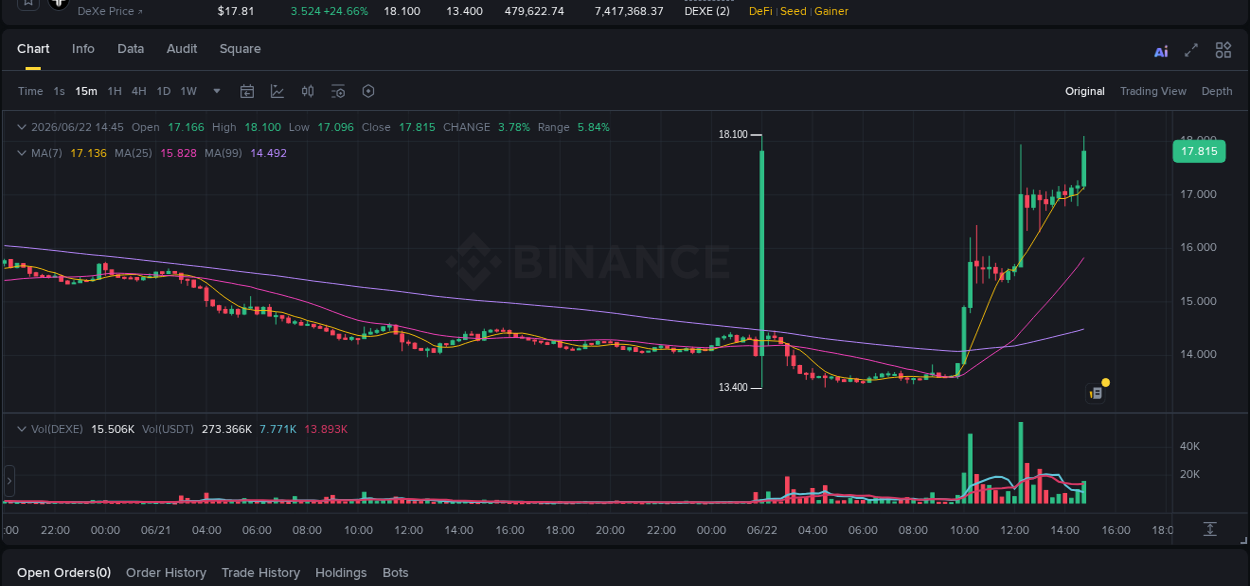Open the Trade History tab
This screenshot has width=1250, height=586.
(260, 573)
